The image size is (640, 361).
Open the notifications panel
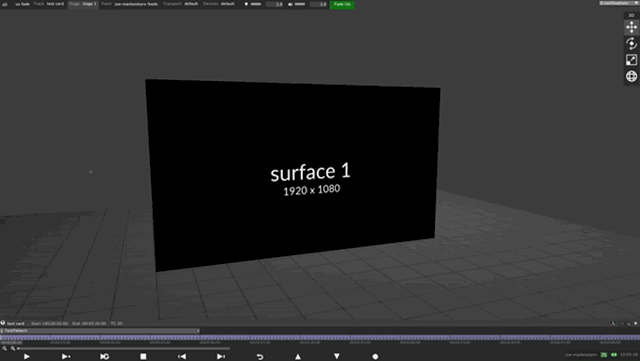pyautogui.click(x=619, y=3)
